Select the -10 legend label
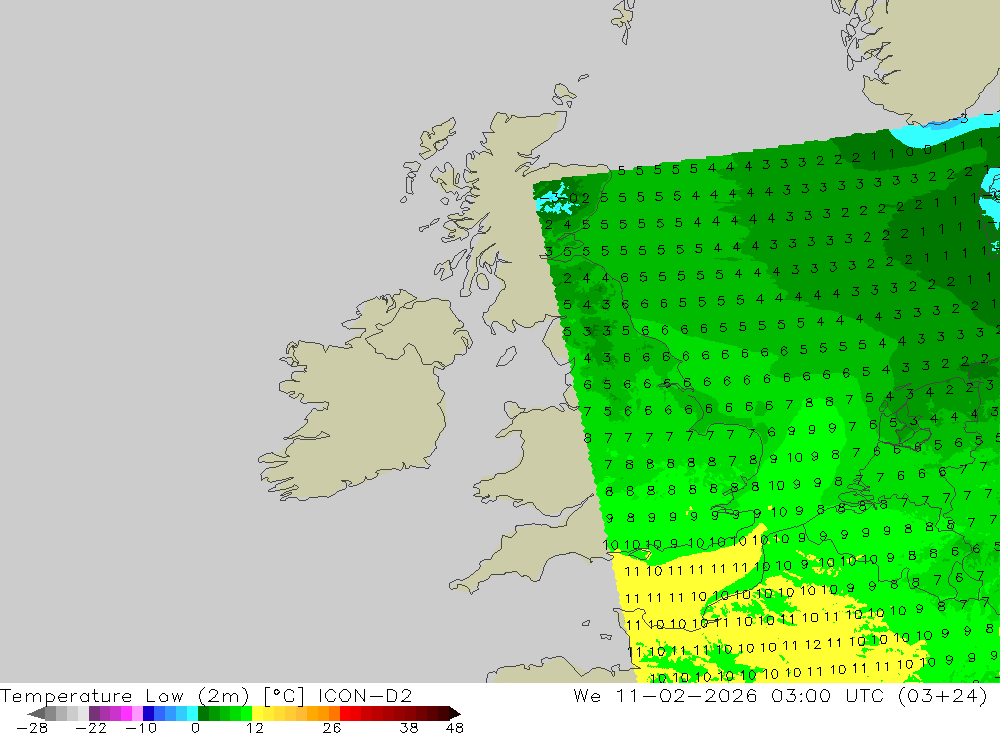Screen dimensions: 1000x733 pos(140,728)
